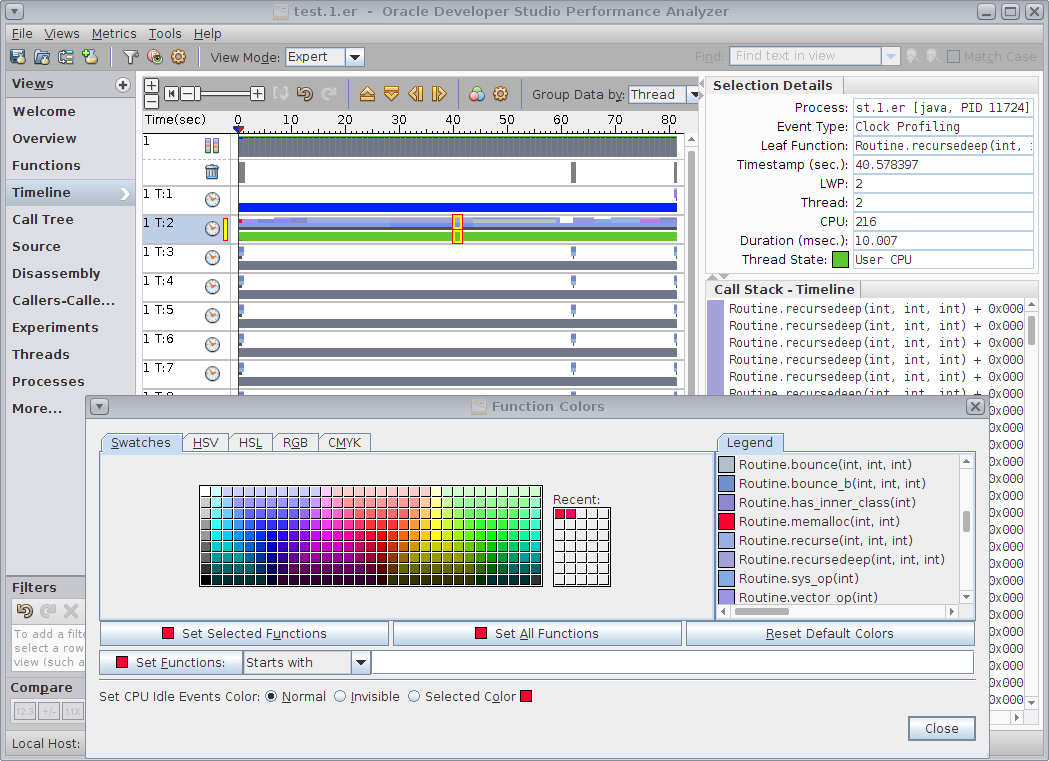The height and width of the screenshot is (761, 1049).
Task: Switch to the HSV color tab
Action: (206, 442)
